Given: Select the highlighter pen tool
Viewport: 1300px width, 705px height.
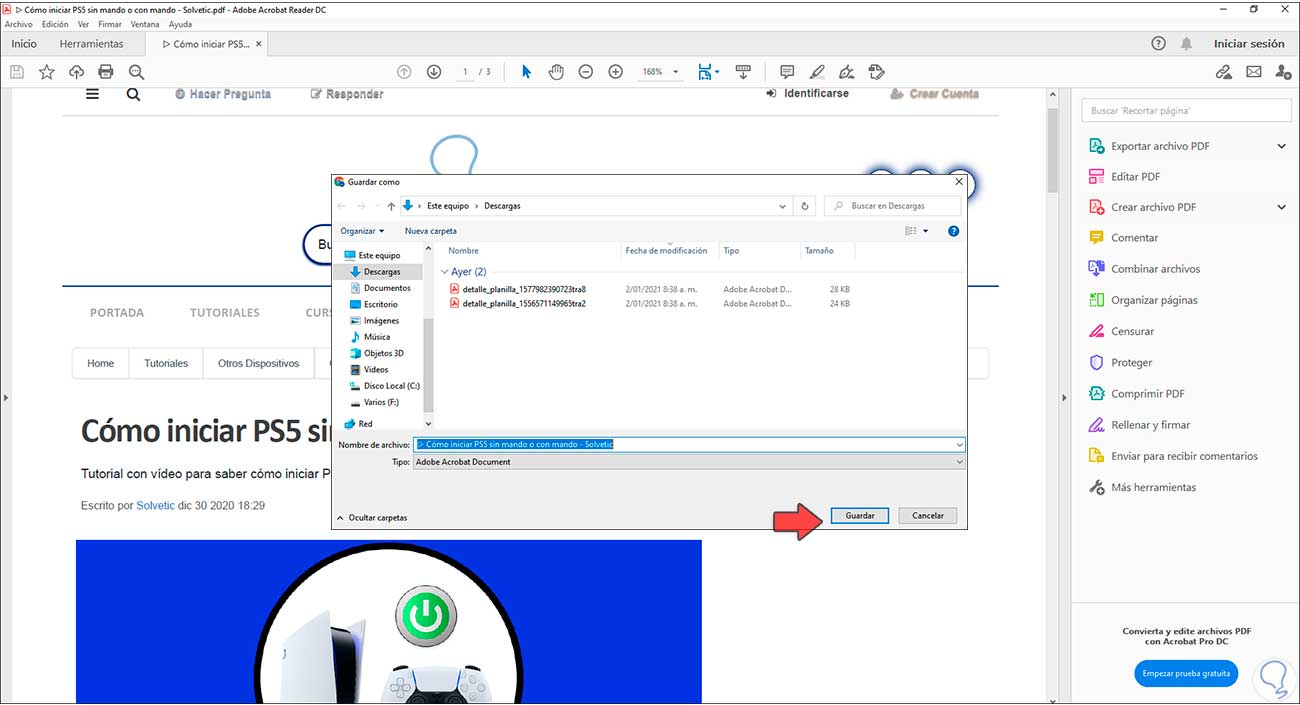Looking at the screenshot, I should [817, 72].
